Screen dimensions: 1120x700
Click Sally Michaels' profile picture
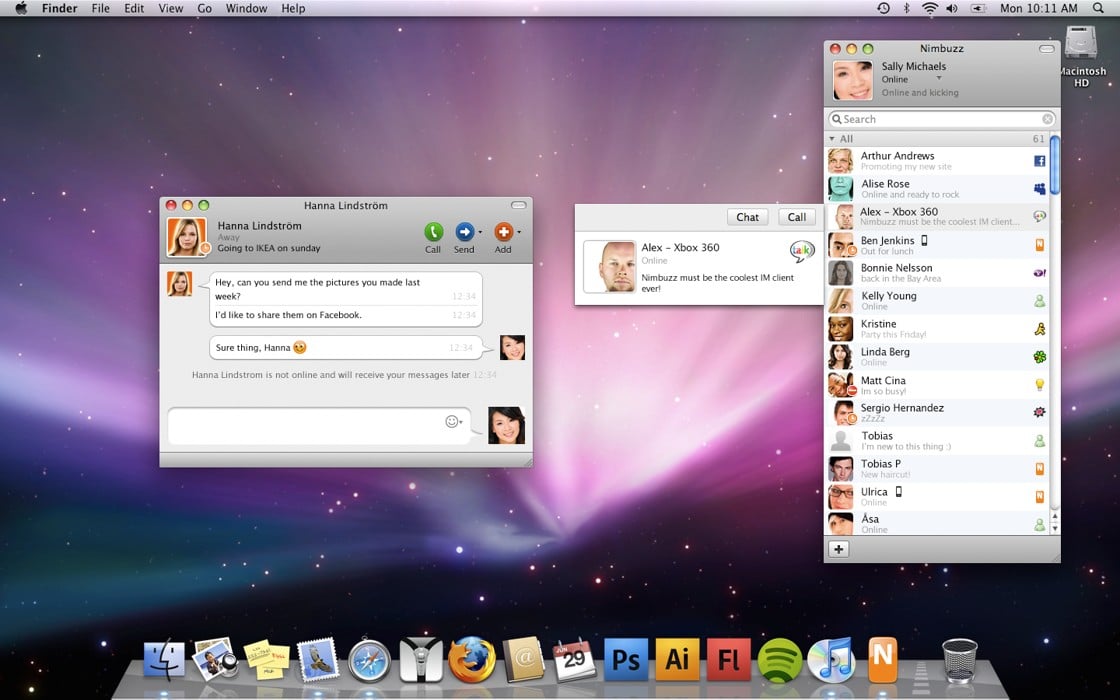coord(853,80)
